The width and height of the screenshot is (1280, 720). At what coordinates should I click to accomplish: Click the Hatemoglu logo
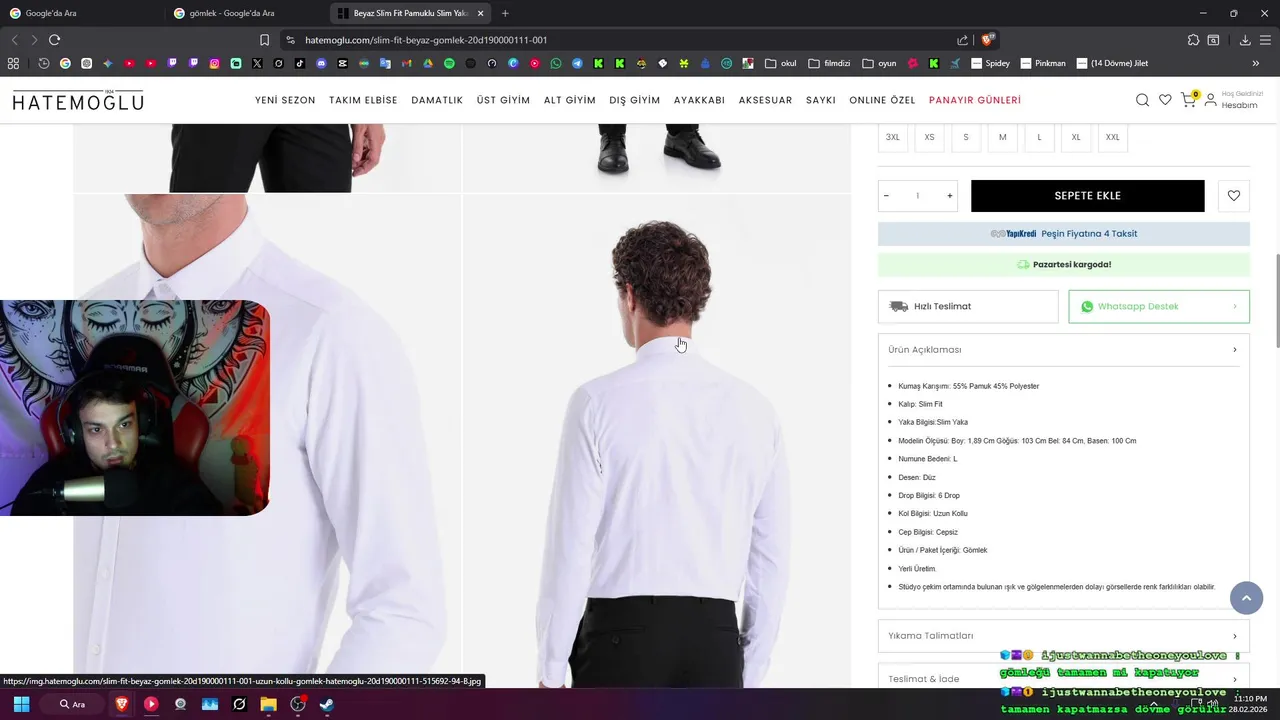tap(78, 100)
